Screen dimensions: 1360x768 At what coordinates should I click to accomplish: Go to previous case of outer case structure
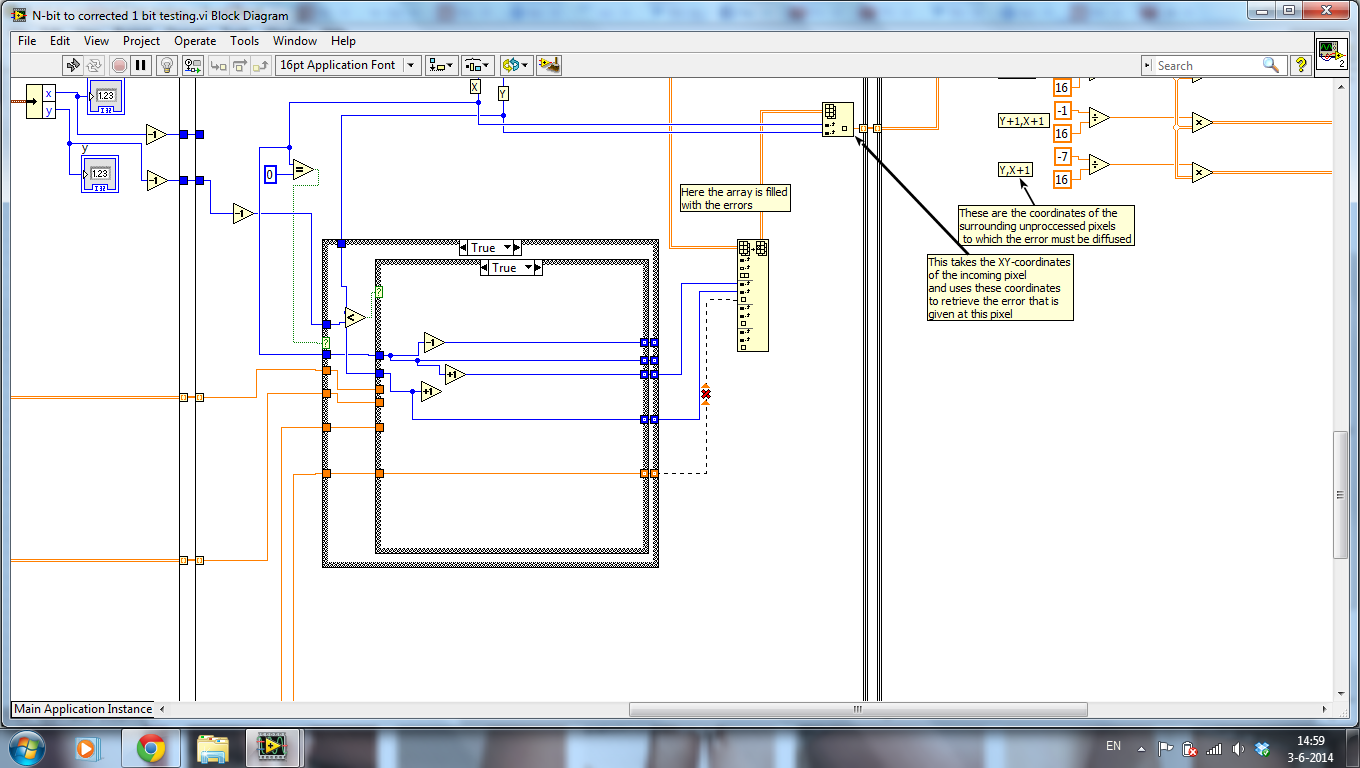point(464,248)
